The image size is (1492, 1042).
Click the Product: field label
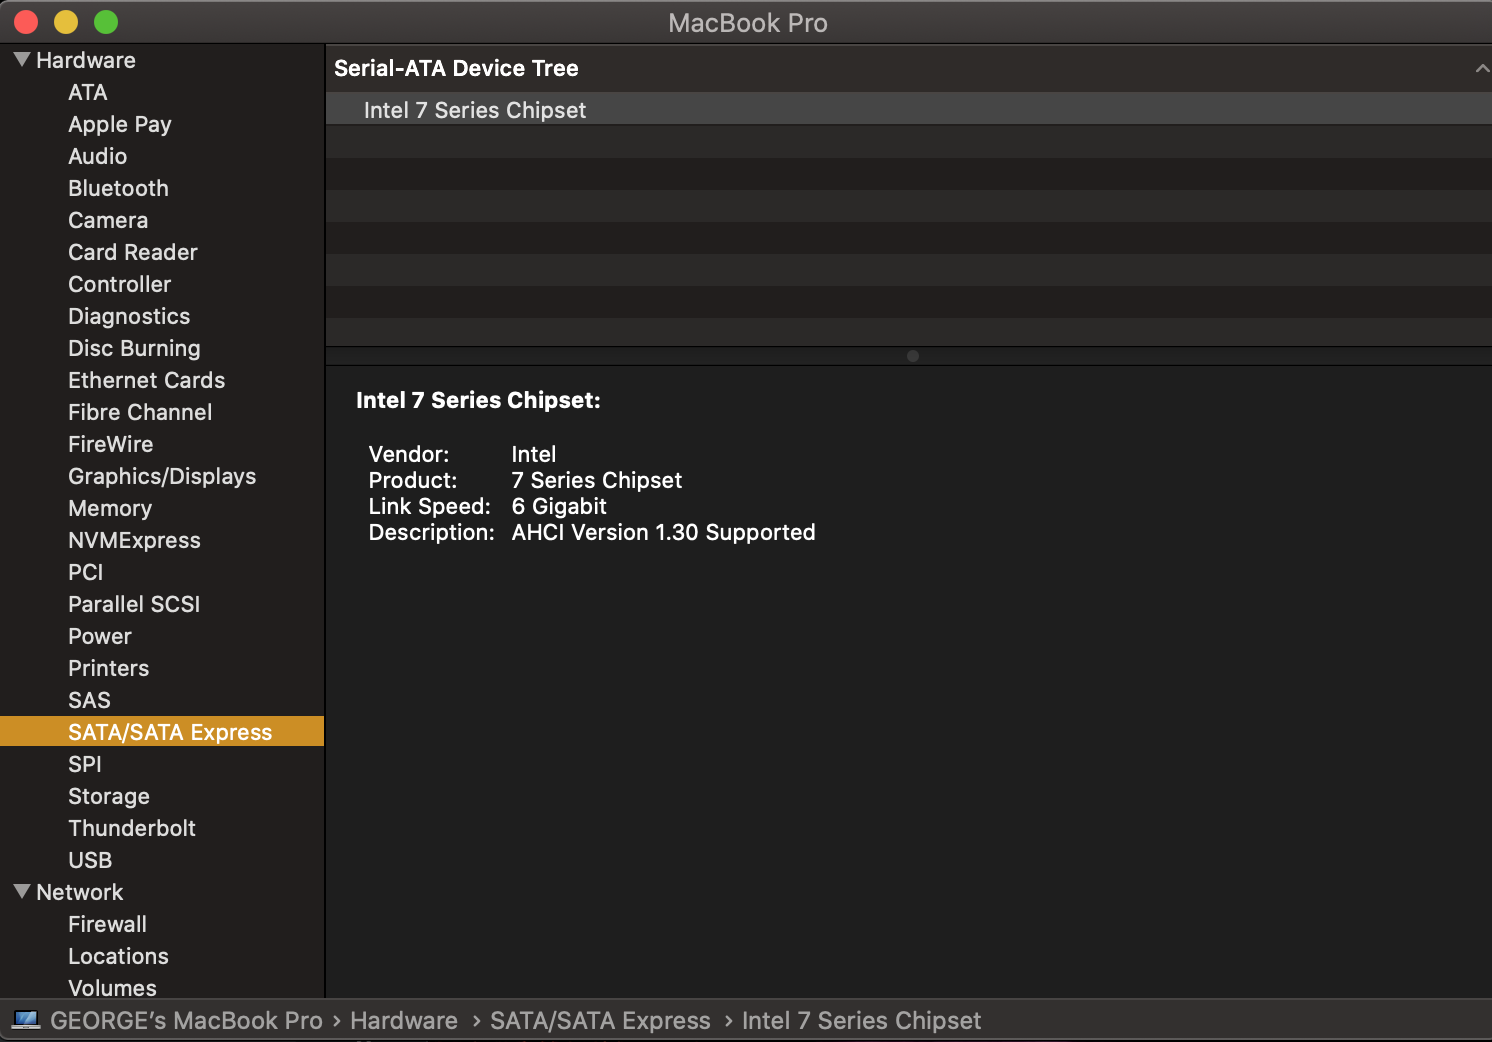pos(413,480)
